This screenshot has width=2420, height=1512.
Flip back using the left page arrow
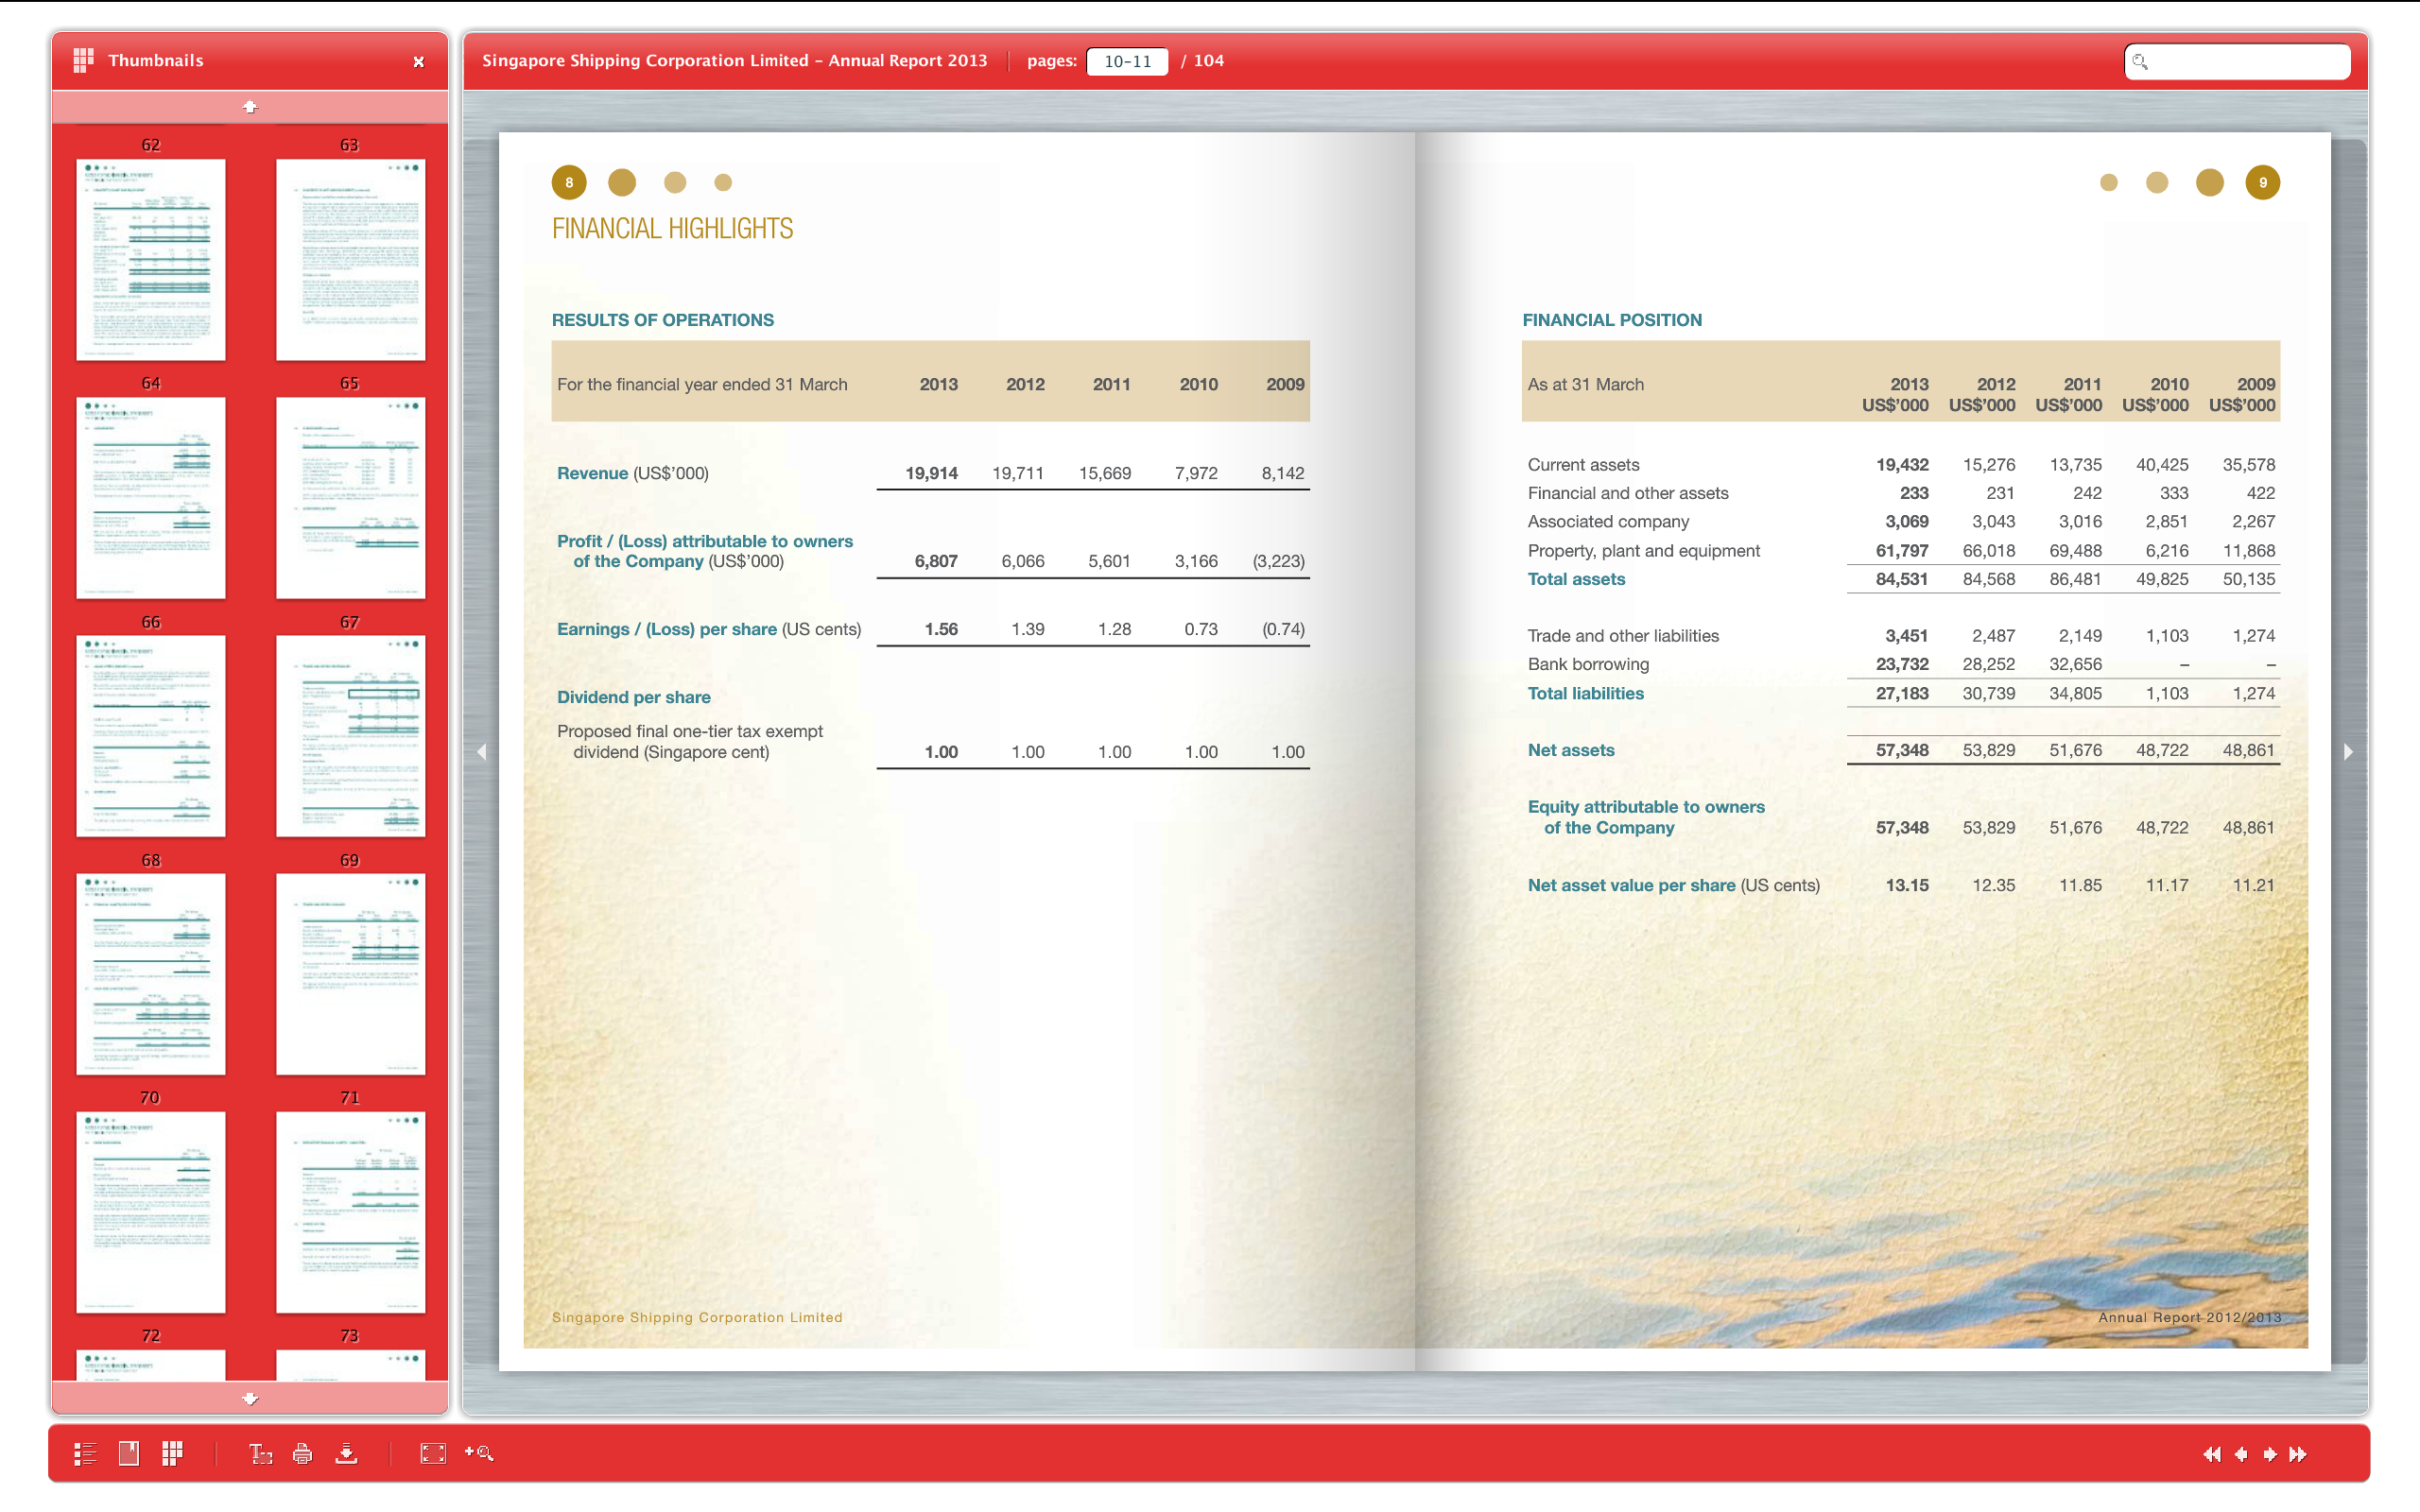tap(483, 752)
